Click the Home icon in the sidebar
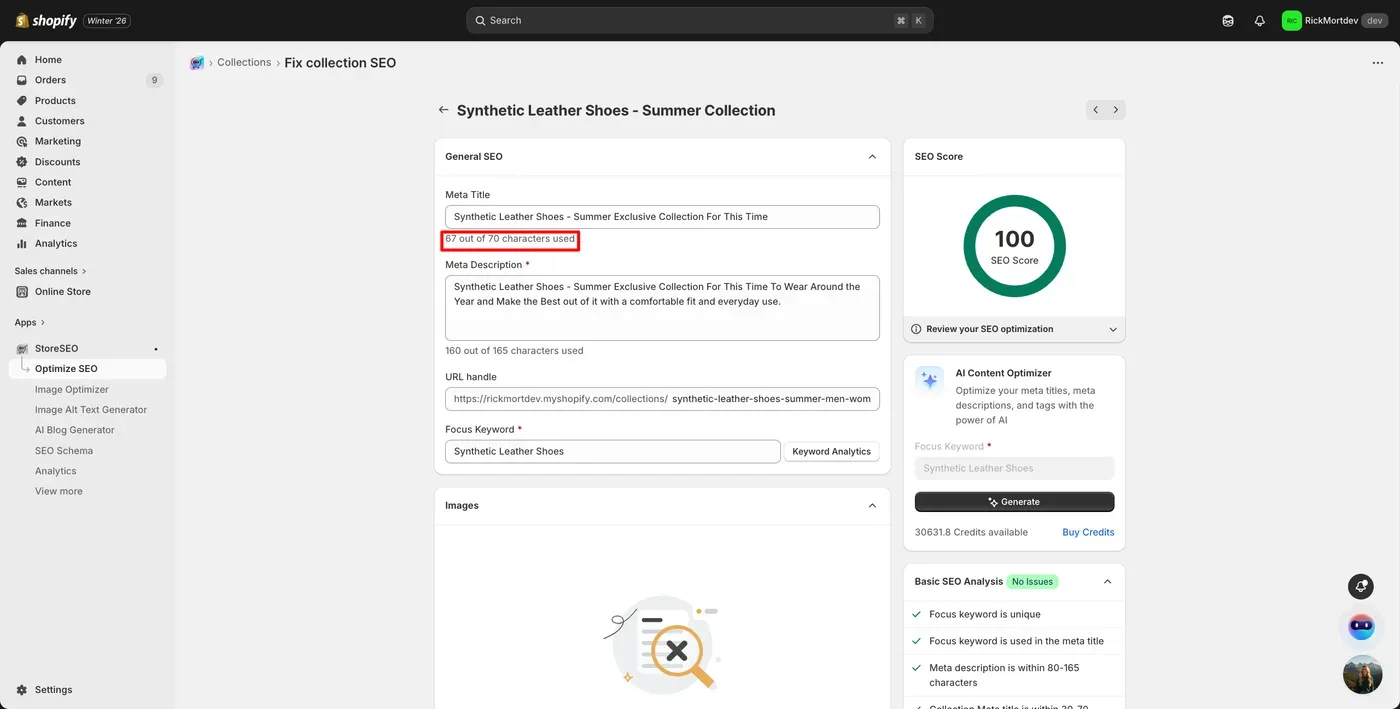 [x=22, y=60]
